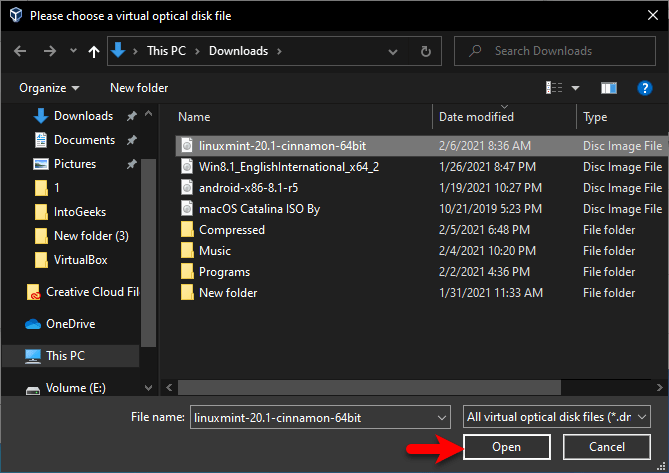
Task: Click the Forward navigation arrow
Action: [x=49, y=52]
